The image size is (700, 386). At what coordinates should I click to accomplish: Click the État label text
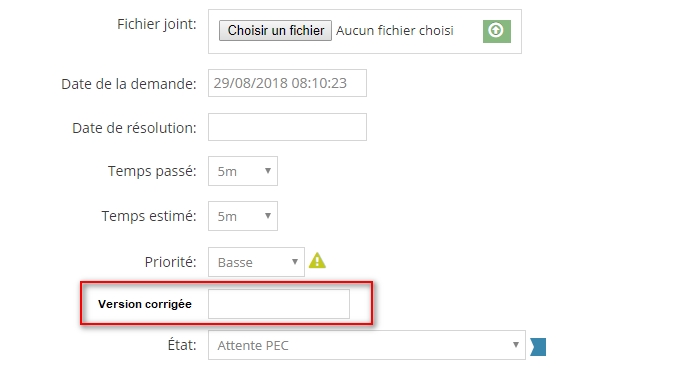182,345
